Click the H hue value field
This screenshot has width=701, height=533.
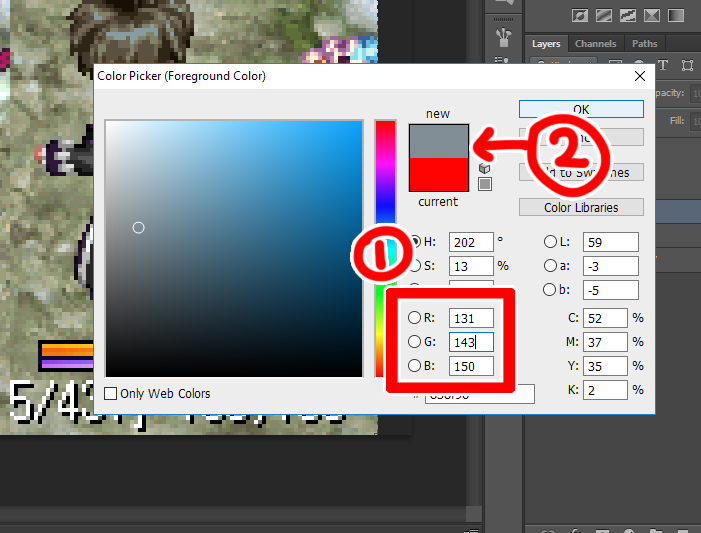point(471,242)
